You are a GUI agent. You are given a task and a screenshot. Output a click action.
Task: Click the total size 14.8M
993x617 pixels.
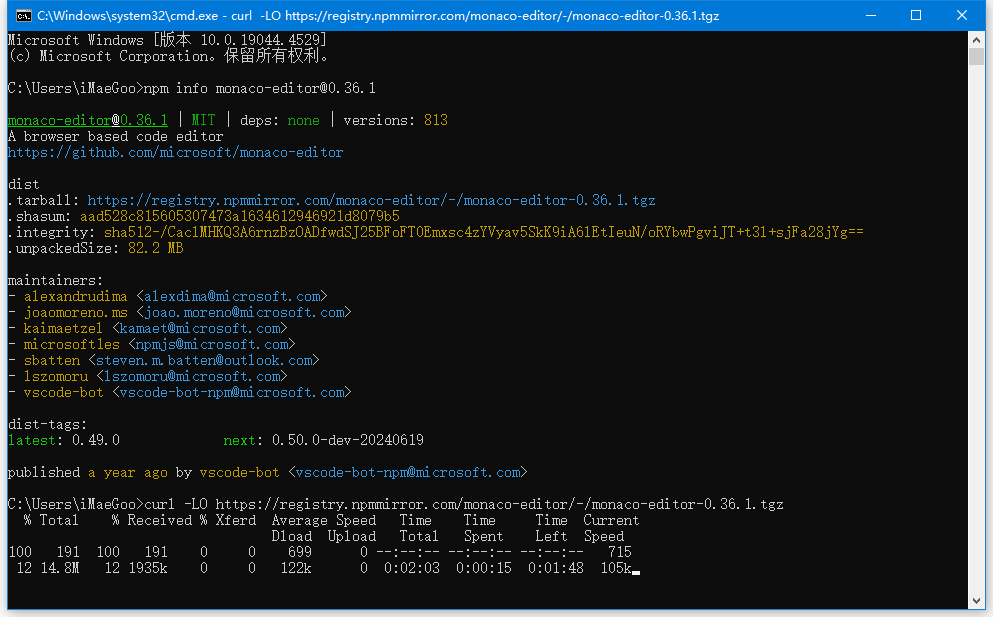[60, 568]
